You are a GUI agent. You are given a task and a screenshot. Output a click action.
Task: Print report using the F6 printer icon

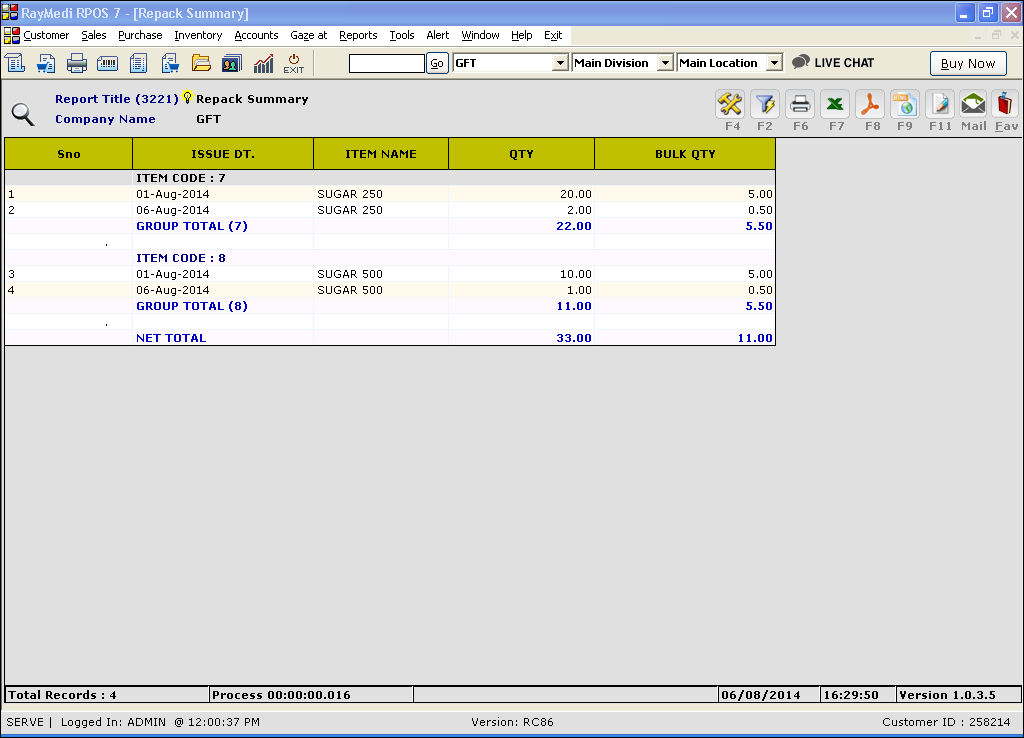(x=800, y=104)
